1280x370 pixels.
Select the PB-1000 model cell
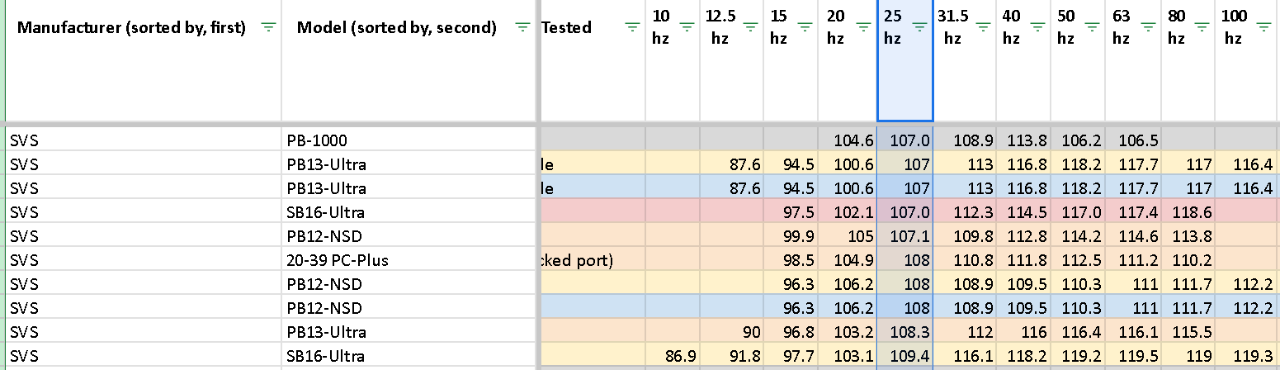coord(410,140)
